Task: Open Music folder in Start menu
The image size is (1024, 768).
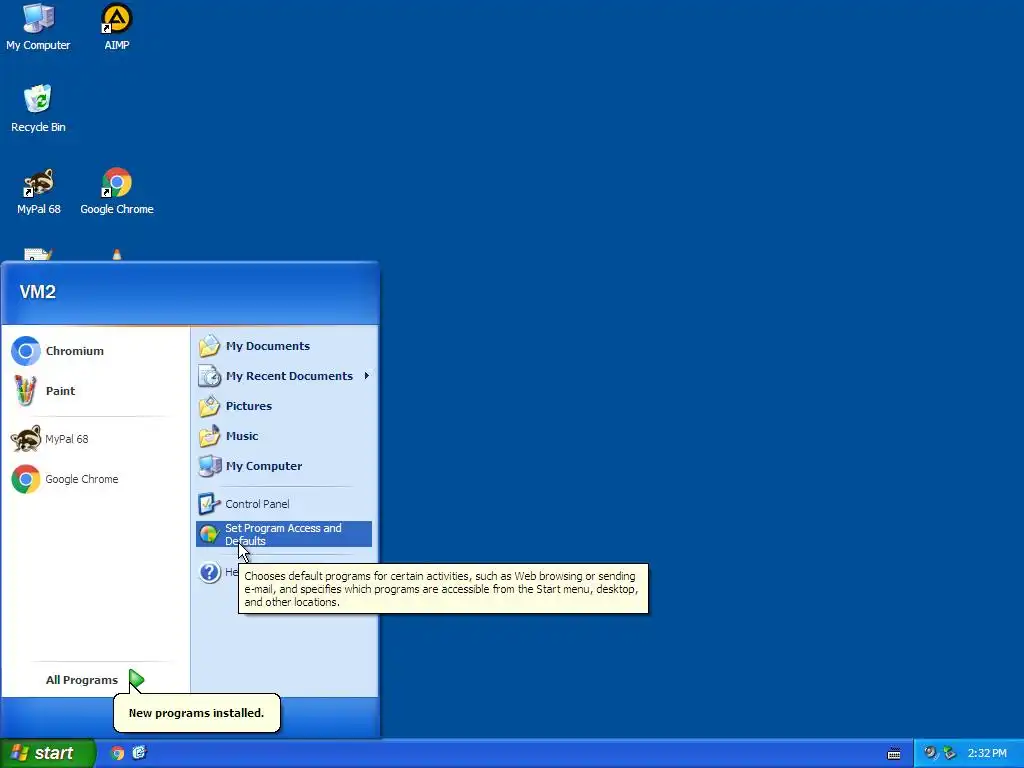Action: (284, 436)
